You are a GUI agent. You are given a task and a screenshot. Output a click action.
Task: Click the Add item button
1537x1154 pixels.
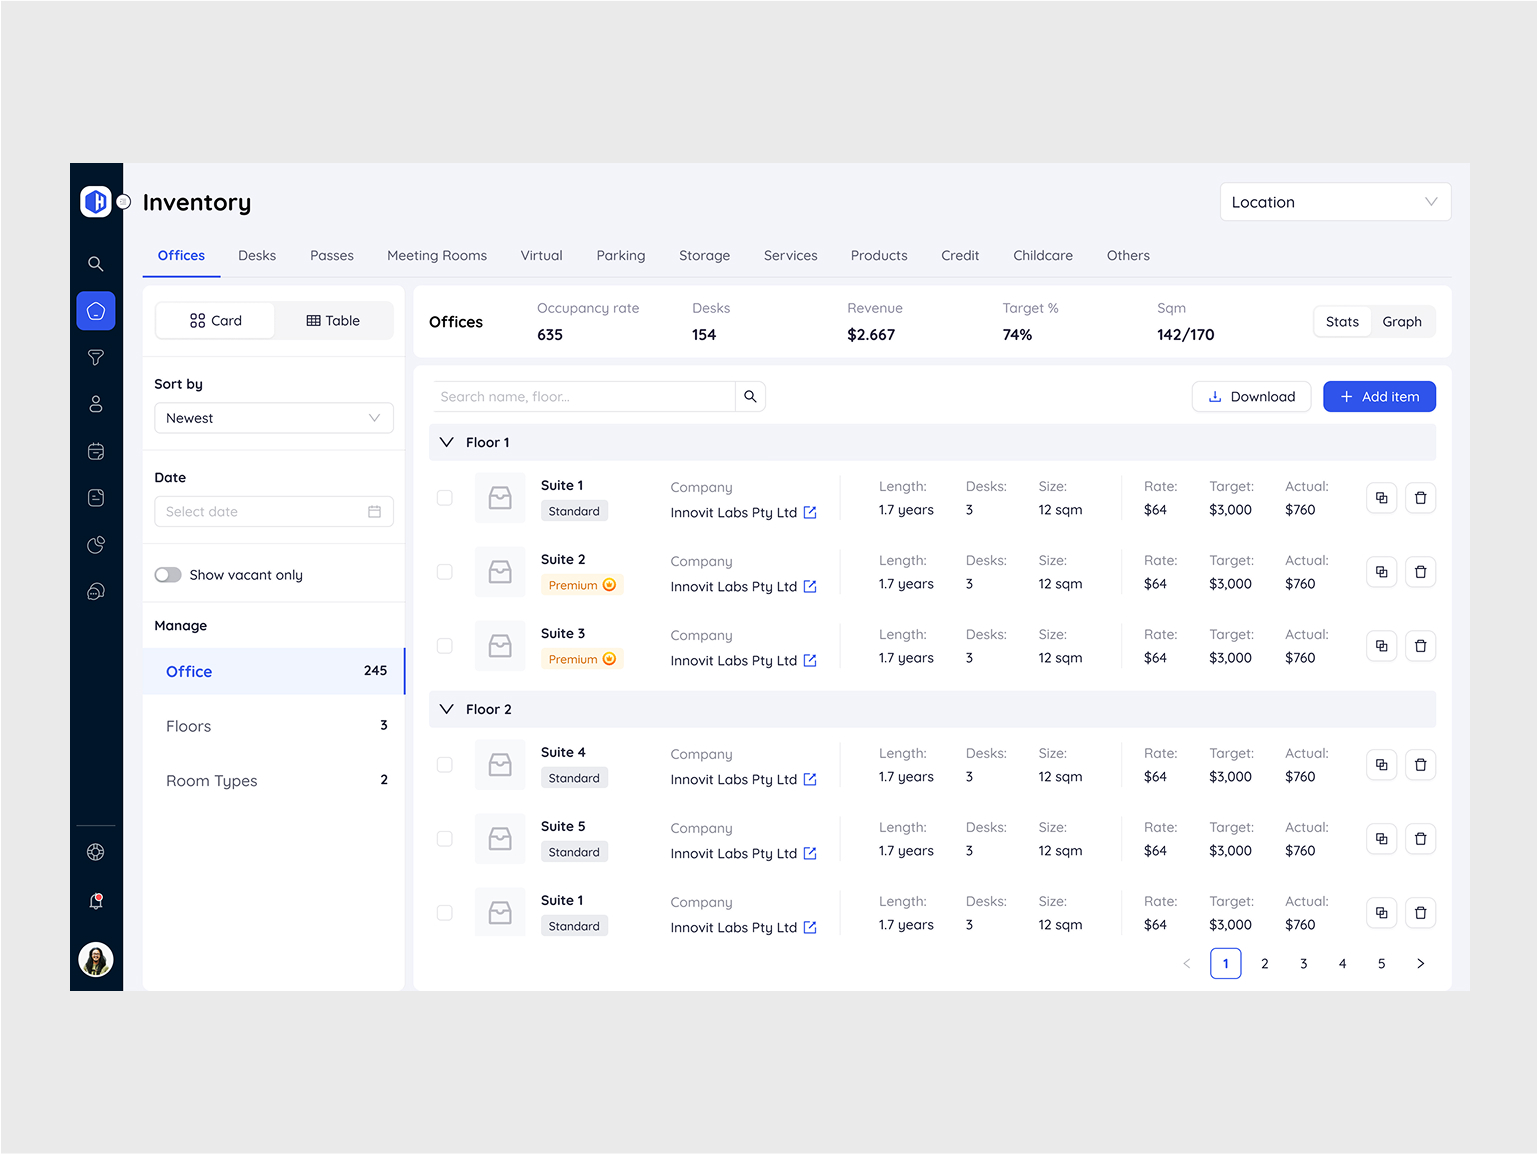click(x=1379, y=396)
